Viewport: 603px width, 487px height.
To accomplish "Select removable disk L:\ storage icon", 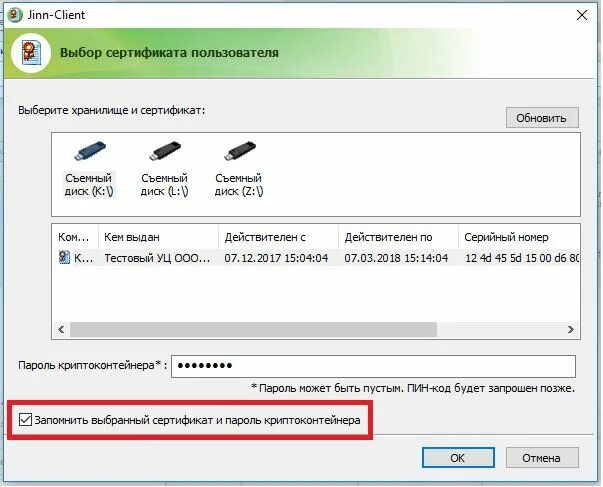I will [x=165, y=151].
